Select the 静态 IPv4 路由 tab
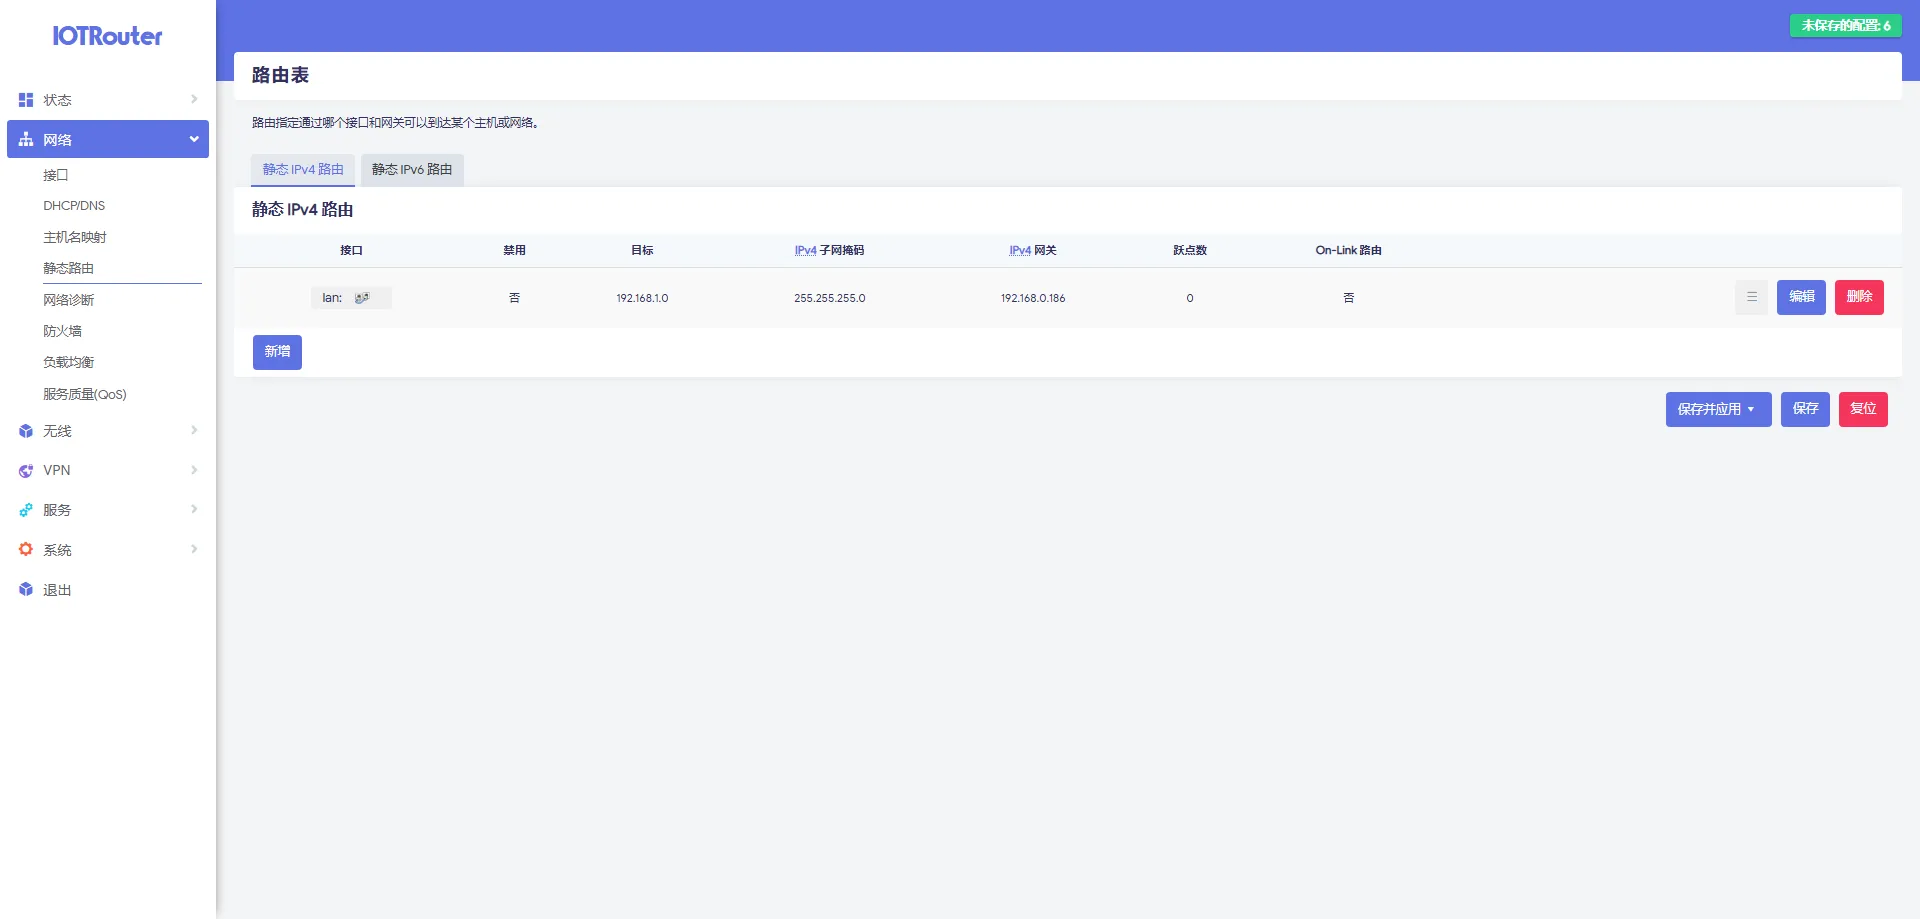Viewport: 1920px width, 919px height. 303,170
